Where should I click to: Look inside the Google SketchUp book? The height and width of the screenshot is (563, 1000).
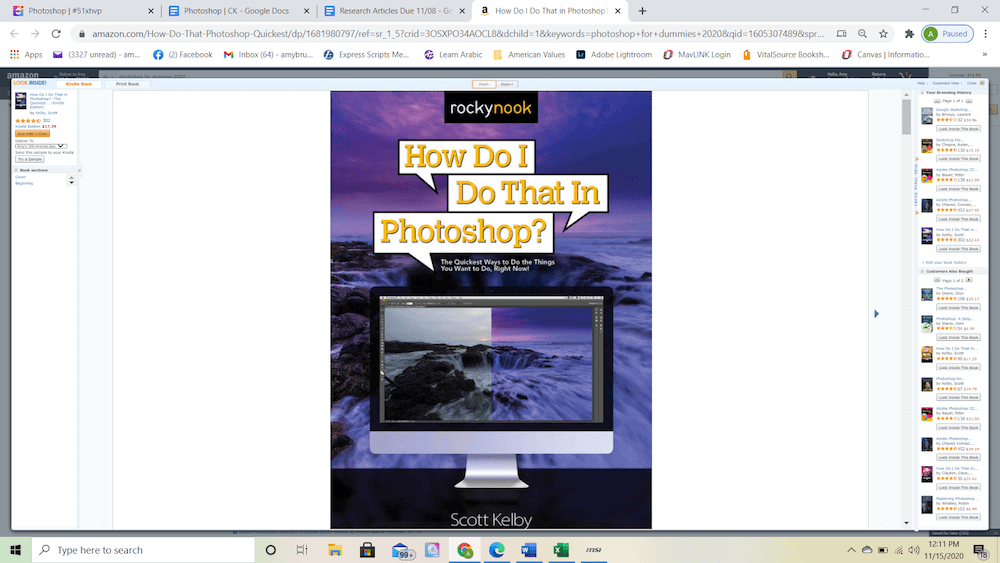click(959, 129)
